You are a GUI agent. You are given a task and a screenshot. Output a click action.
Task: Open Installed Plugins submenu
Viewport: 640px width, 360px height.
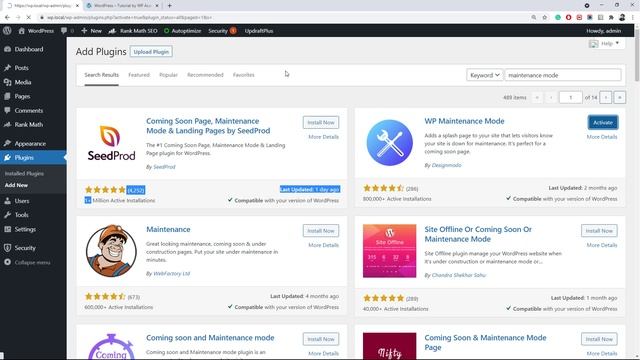click(x=24, y=173)
